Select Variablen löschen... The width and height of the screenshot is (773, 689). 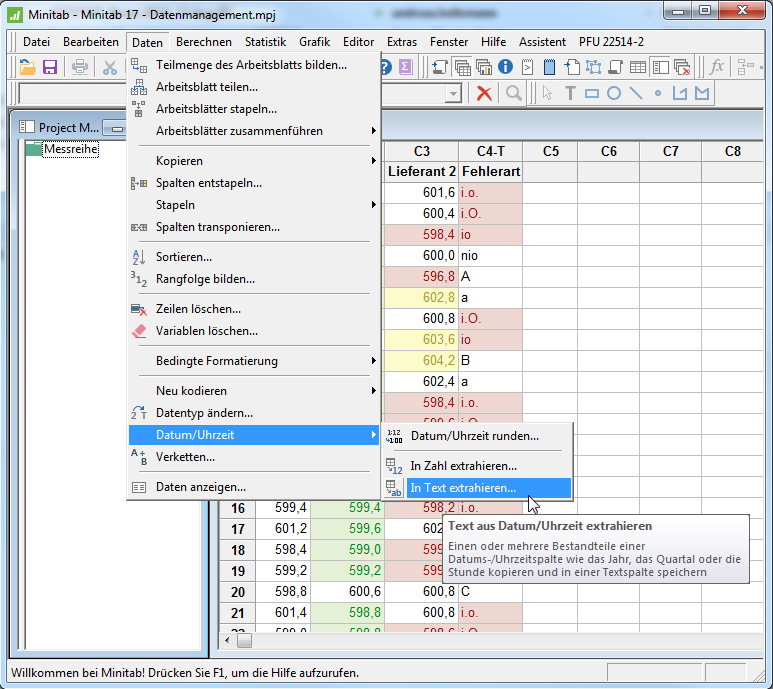(254, 331)
